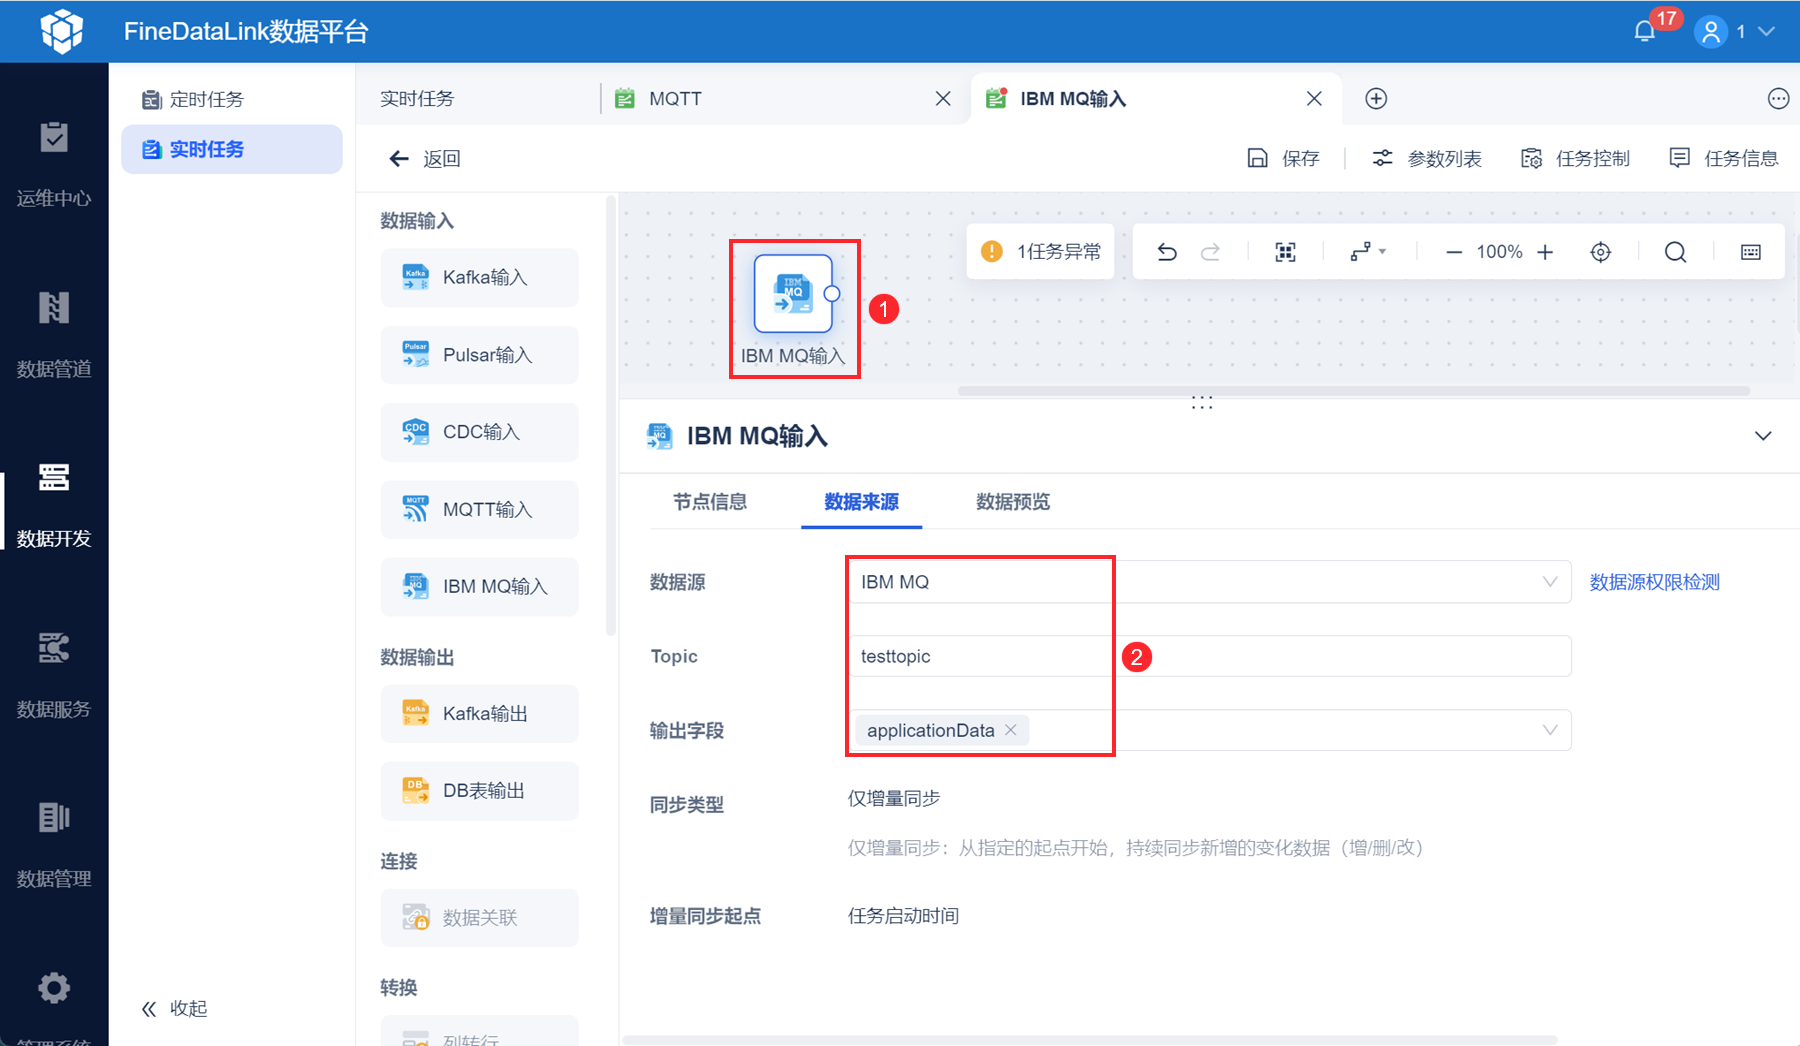Switch to the 数据预览 tab
This screenshot has width=1800, height=1046.
pyautogui.click(x=1013, y=502)
